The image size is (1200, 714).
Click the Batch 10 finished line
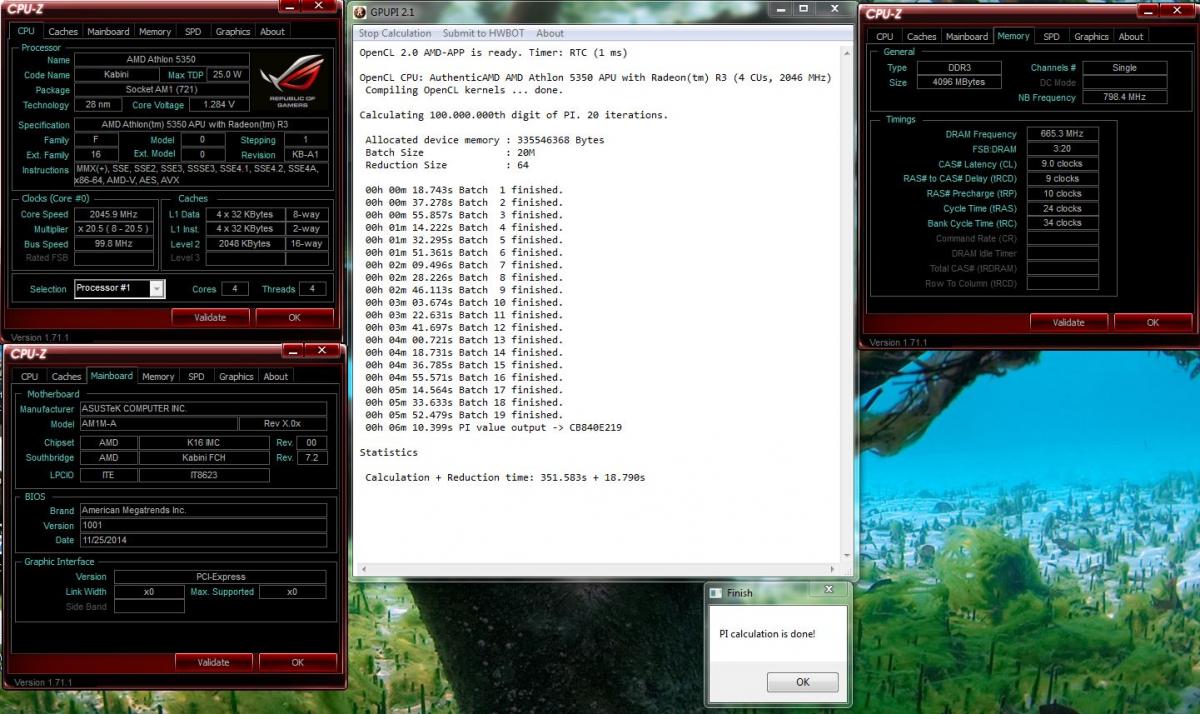[x=463, y=302]
